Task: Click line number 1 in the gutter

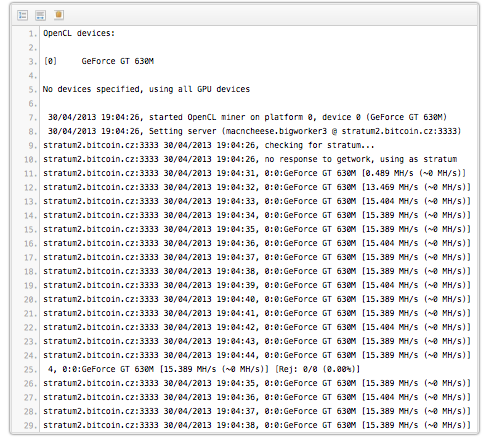Action: click(33, 34)
